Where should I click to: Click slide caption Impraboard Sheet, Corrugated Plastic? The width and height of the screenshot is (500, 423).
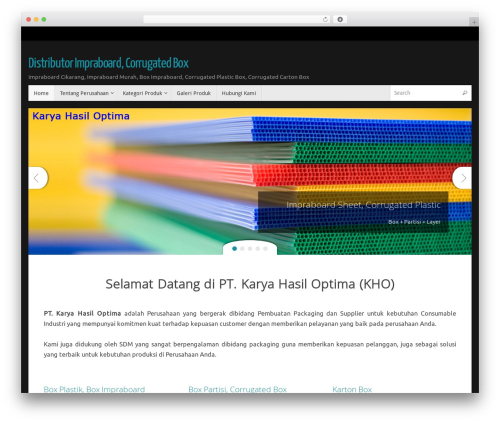click(x=363, y=205)
